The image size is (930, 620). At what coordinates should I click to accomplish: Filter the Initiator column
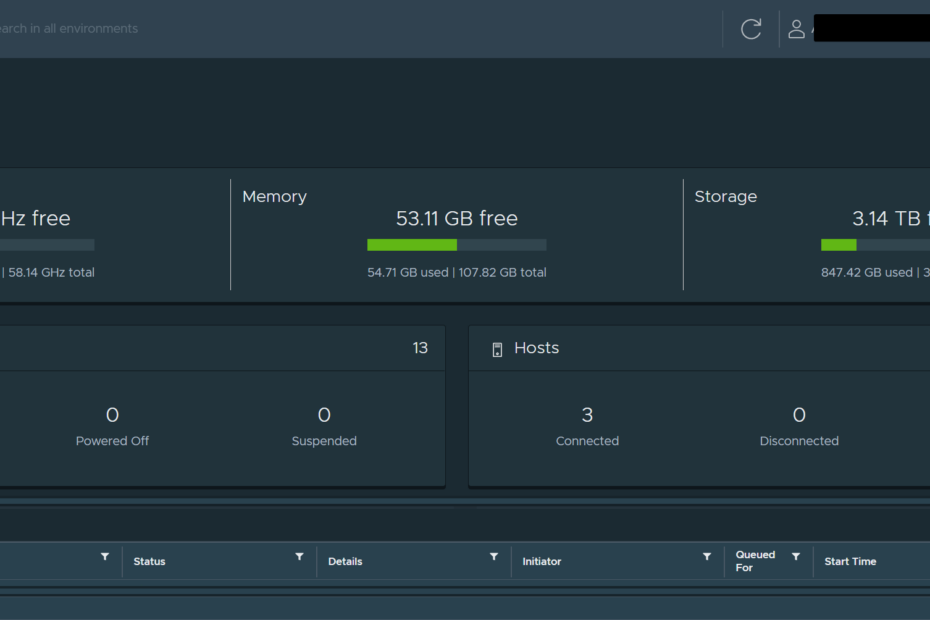coord(707,557)
